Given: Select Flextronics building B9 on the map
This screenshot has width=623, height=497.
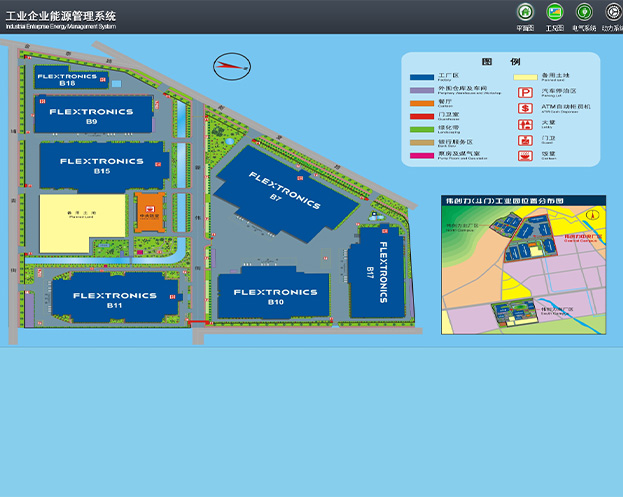Looking at the screenshot, I should click(x=90, y=115).
